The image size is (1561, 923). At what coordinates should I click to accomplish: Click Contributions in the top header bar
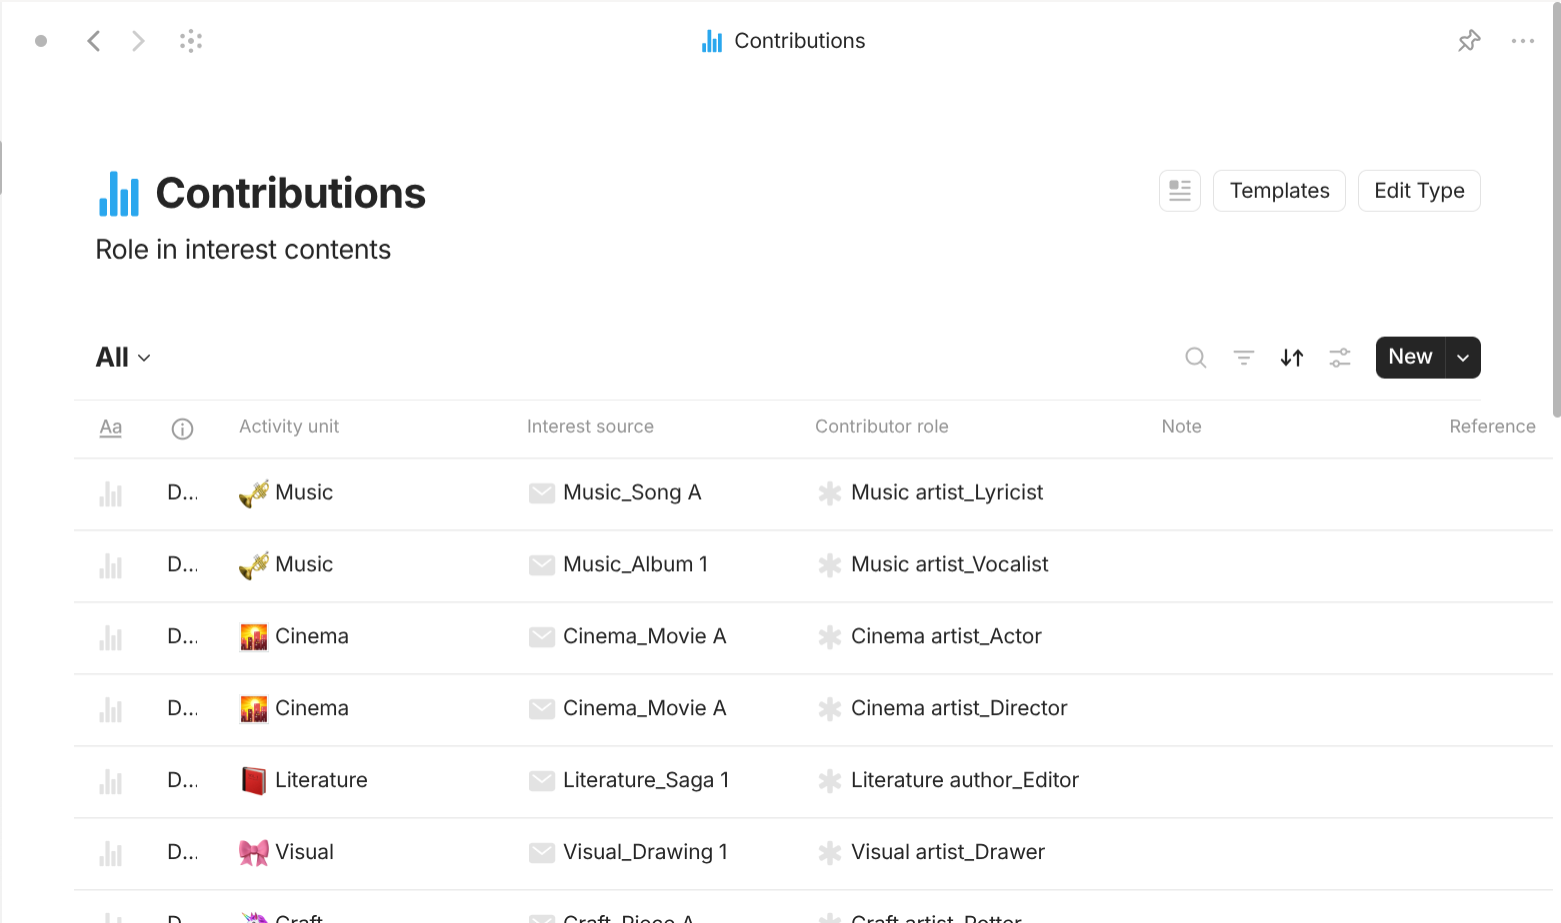(x=799, y=40)
